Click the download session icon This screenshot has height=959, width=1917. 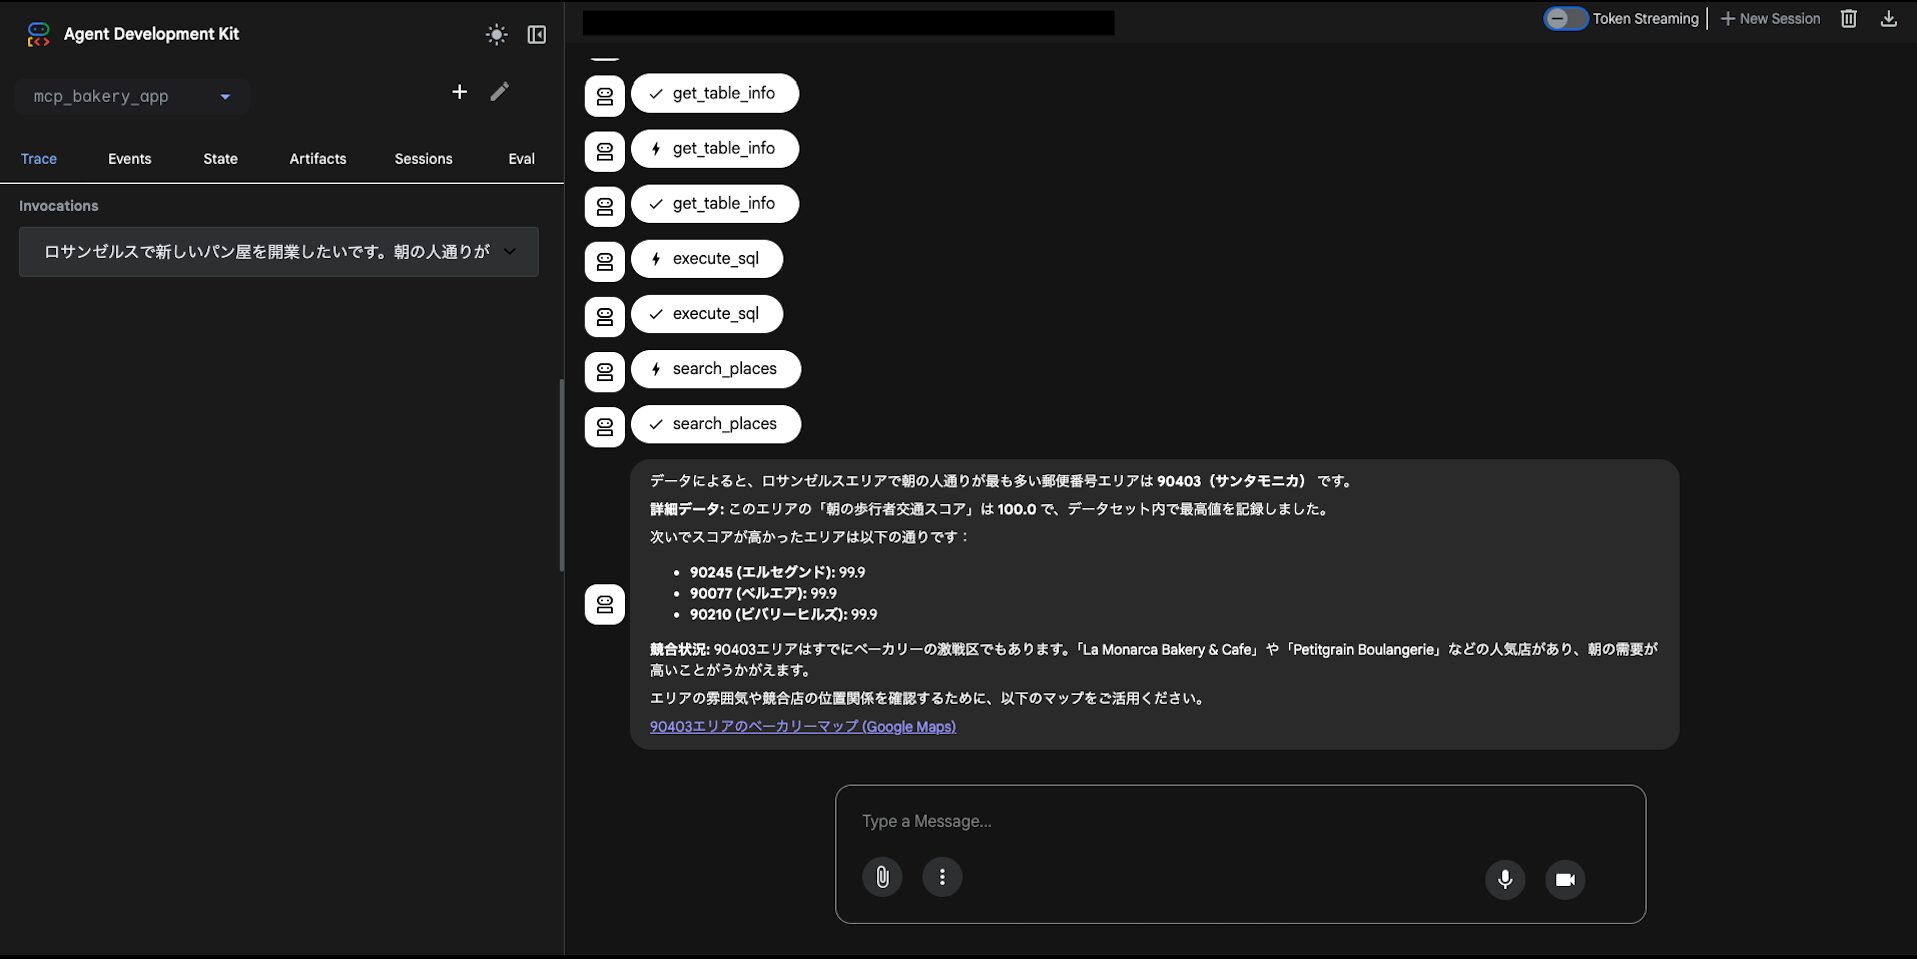click(x=1888, y=19)
